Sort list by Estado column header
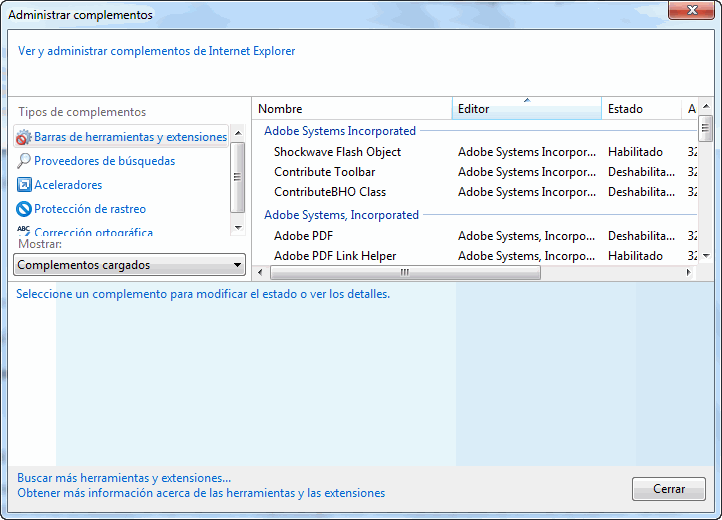722x520 pixels. [641, 109]
